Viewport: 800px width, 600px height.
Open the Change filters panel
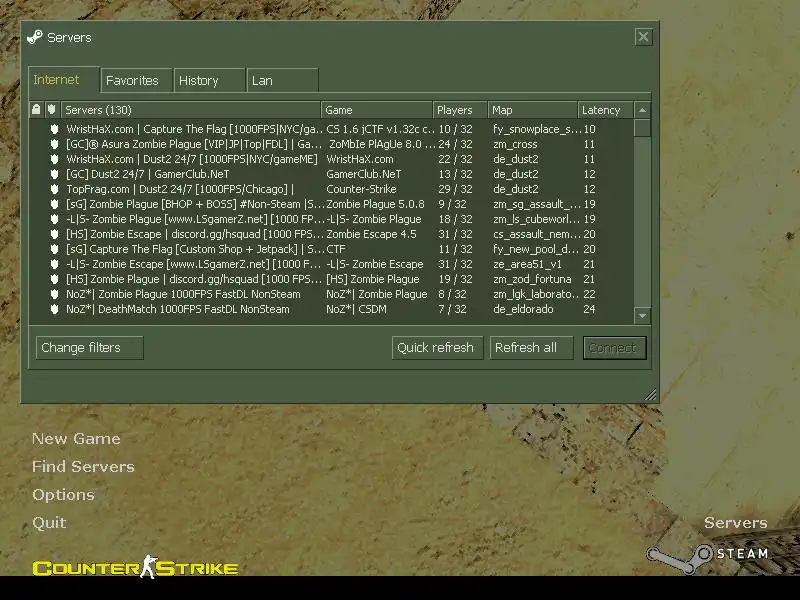(89, 347)
